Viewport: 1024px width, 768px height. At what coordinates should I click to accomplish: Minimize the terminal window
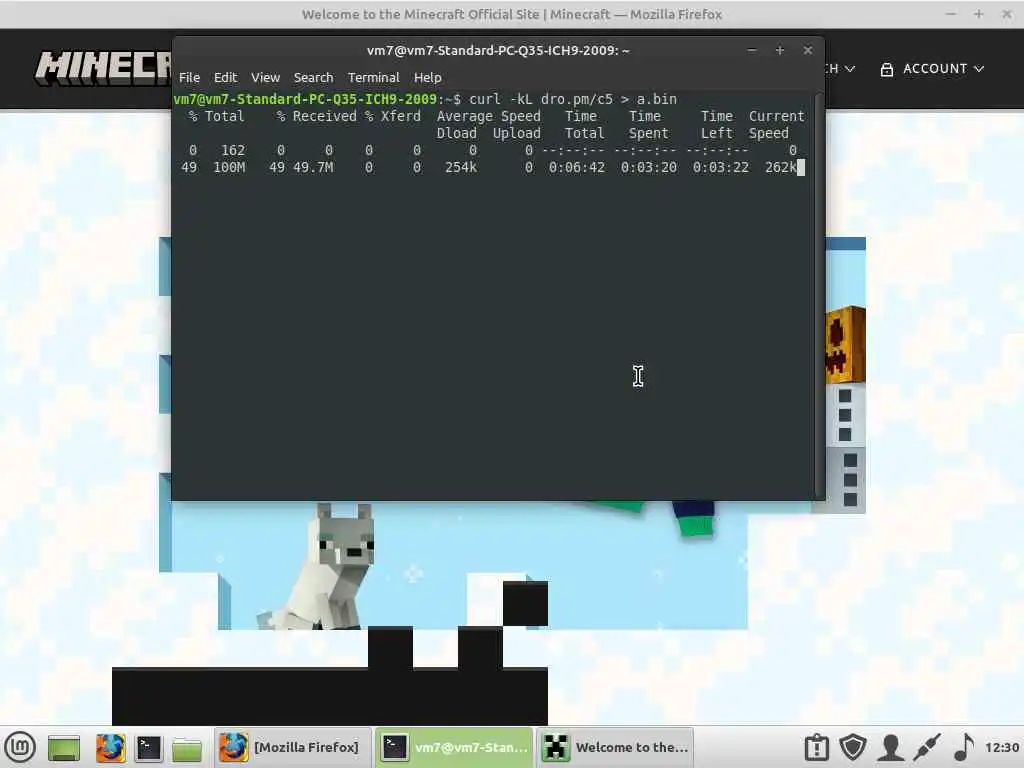pyautogui.click(x=752, y=50)
